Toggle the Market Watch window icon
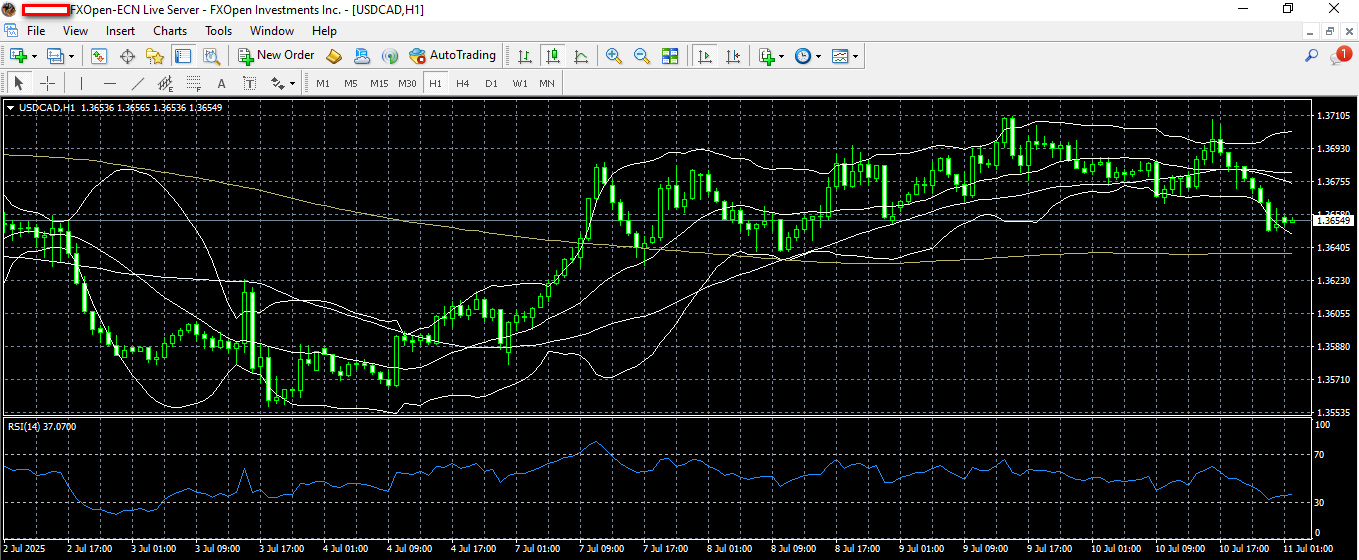The image size is (1359, 560). 98,56
